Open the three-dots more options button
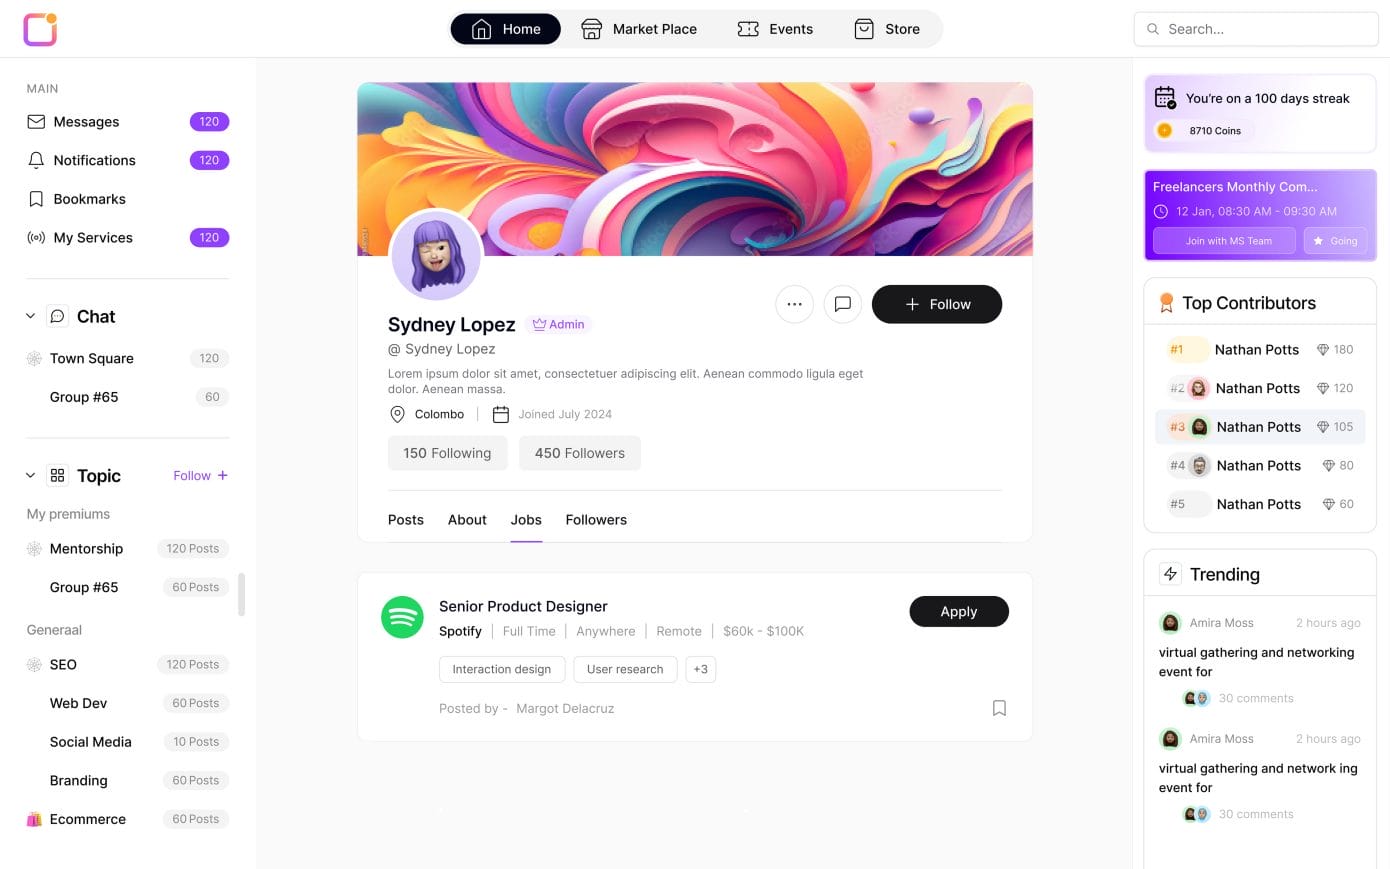Viewport: 1390px width, 869px height. click(794, 304)
